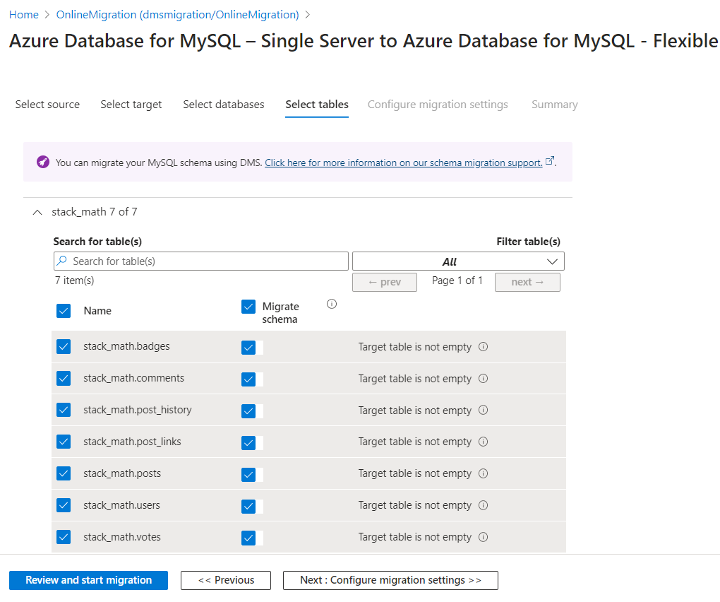The image size is (720, 602).
Task: Uncheck the stack_math.badges table checkbox
Action: (x=64, y=347)
